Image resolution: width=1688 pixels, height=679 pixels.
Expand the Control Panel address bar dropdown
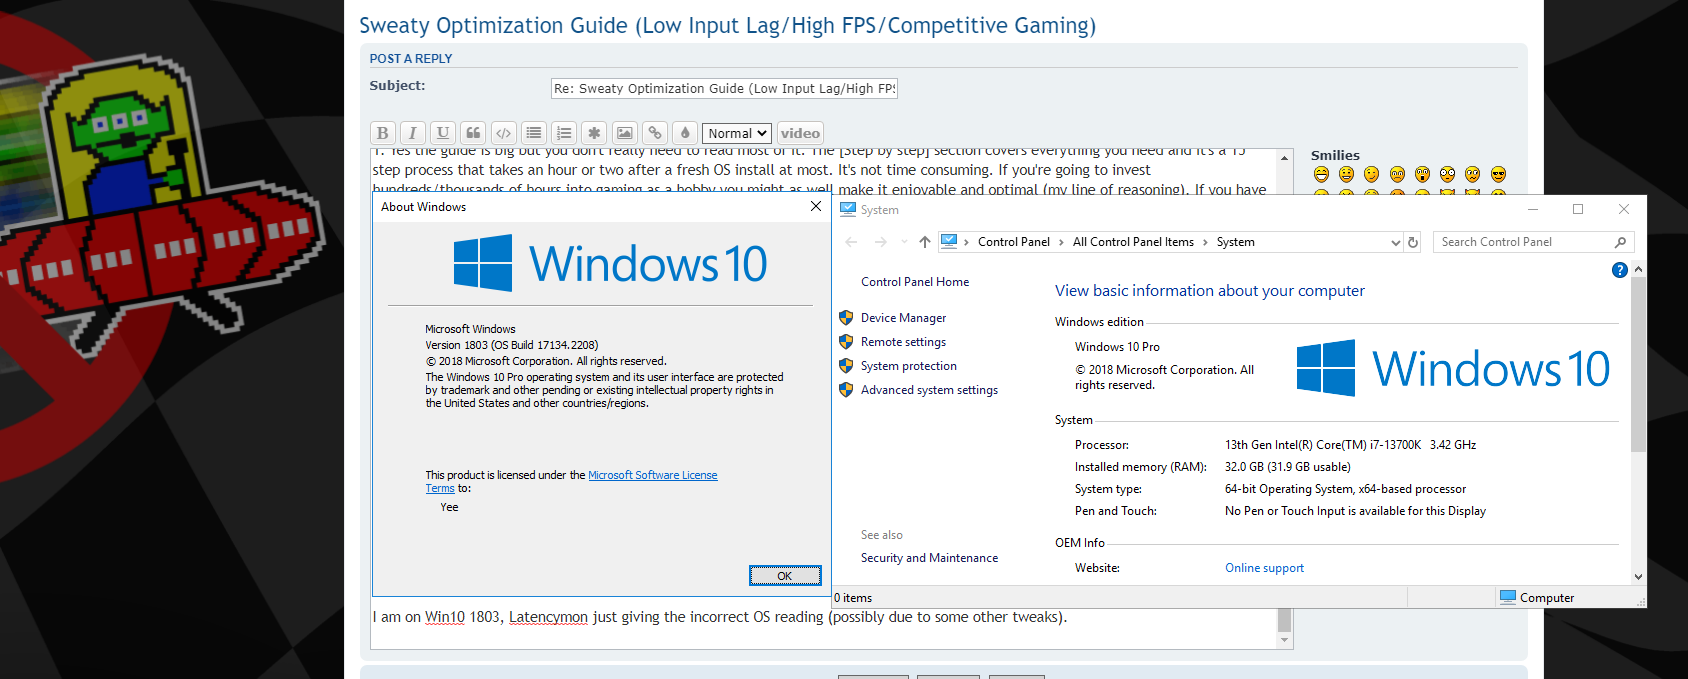coord(1395,242)
